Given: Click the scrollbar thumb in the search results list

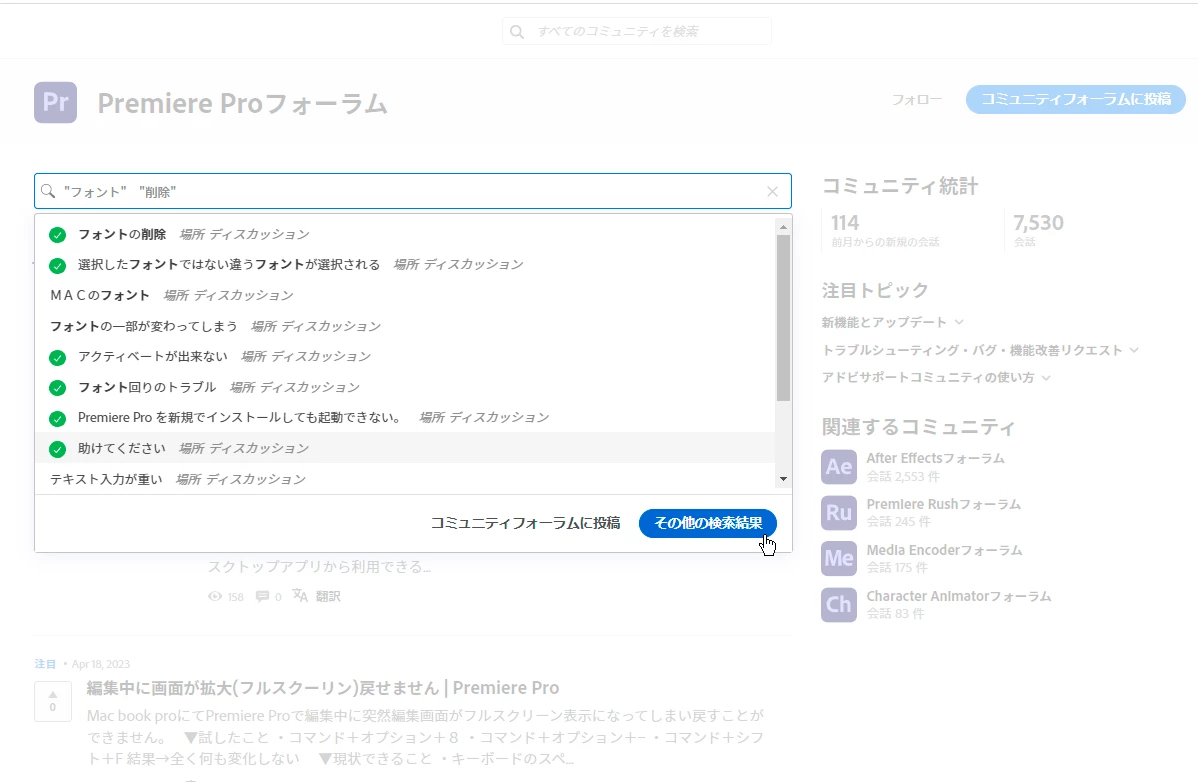Looking at the screenshot, I should click(x=783, y=318).
